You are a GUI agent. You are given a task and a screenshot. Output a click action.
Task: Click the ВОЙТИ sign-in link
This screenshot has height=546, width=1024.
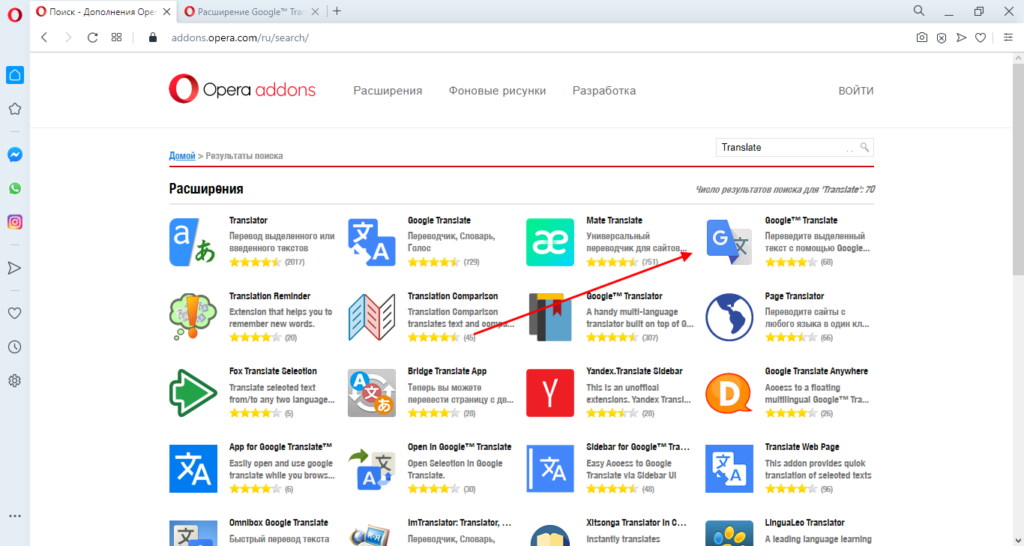tap(855, 91)
